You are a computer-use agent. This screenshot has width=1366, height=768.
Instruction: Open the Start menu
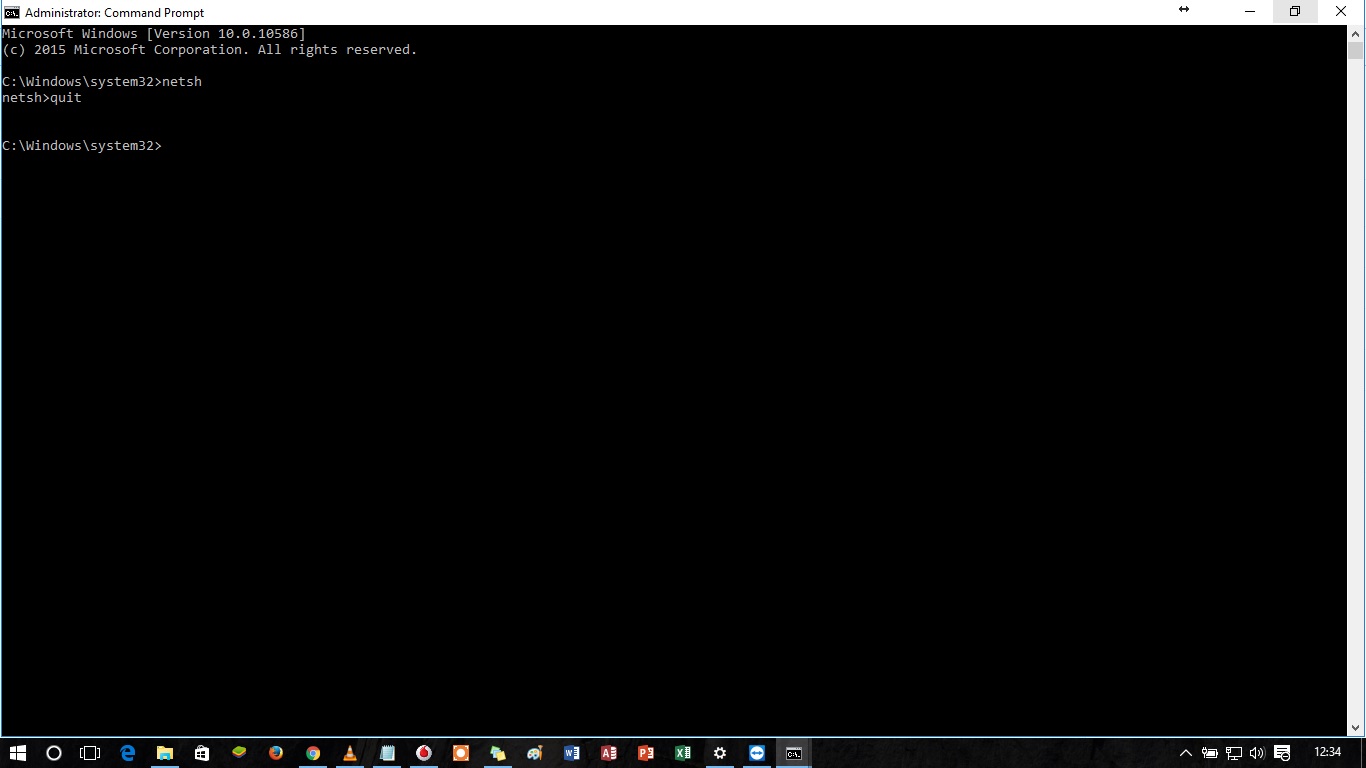pyautogui.click(x=16, y=753)
